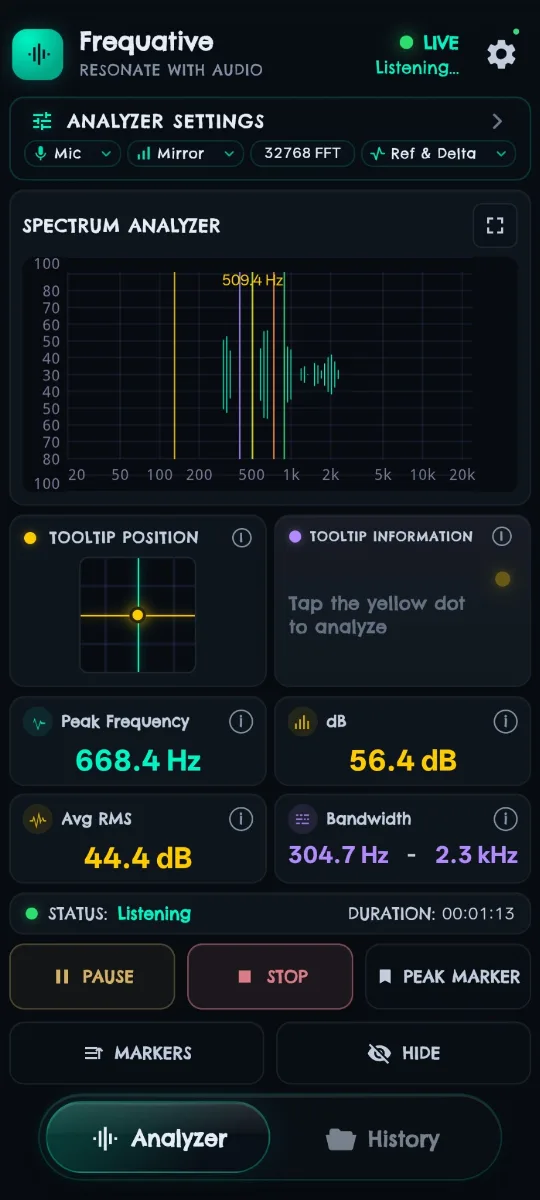The height and width of the screenshot is (1200, 540).
Task: Enter fullscreen for the spectrum analyzer
Action: tap(495, 225)
